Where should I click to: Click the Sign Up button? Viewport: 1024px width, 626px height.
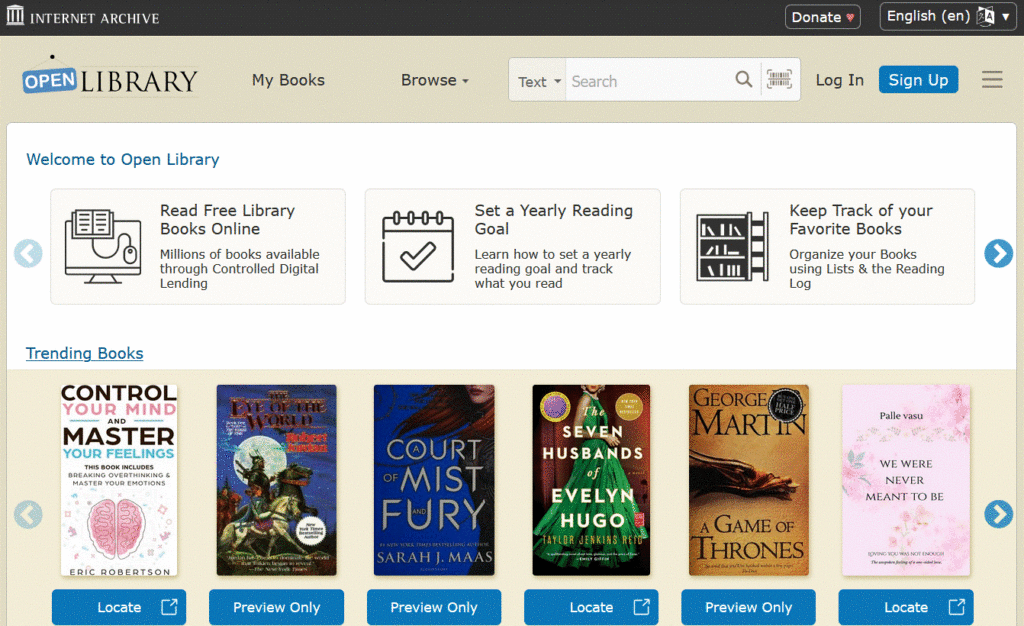pos(918,79)
